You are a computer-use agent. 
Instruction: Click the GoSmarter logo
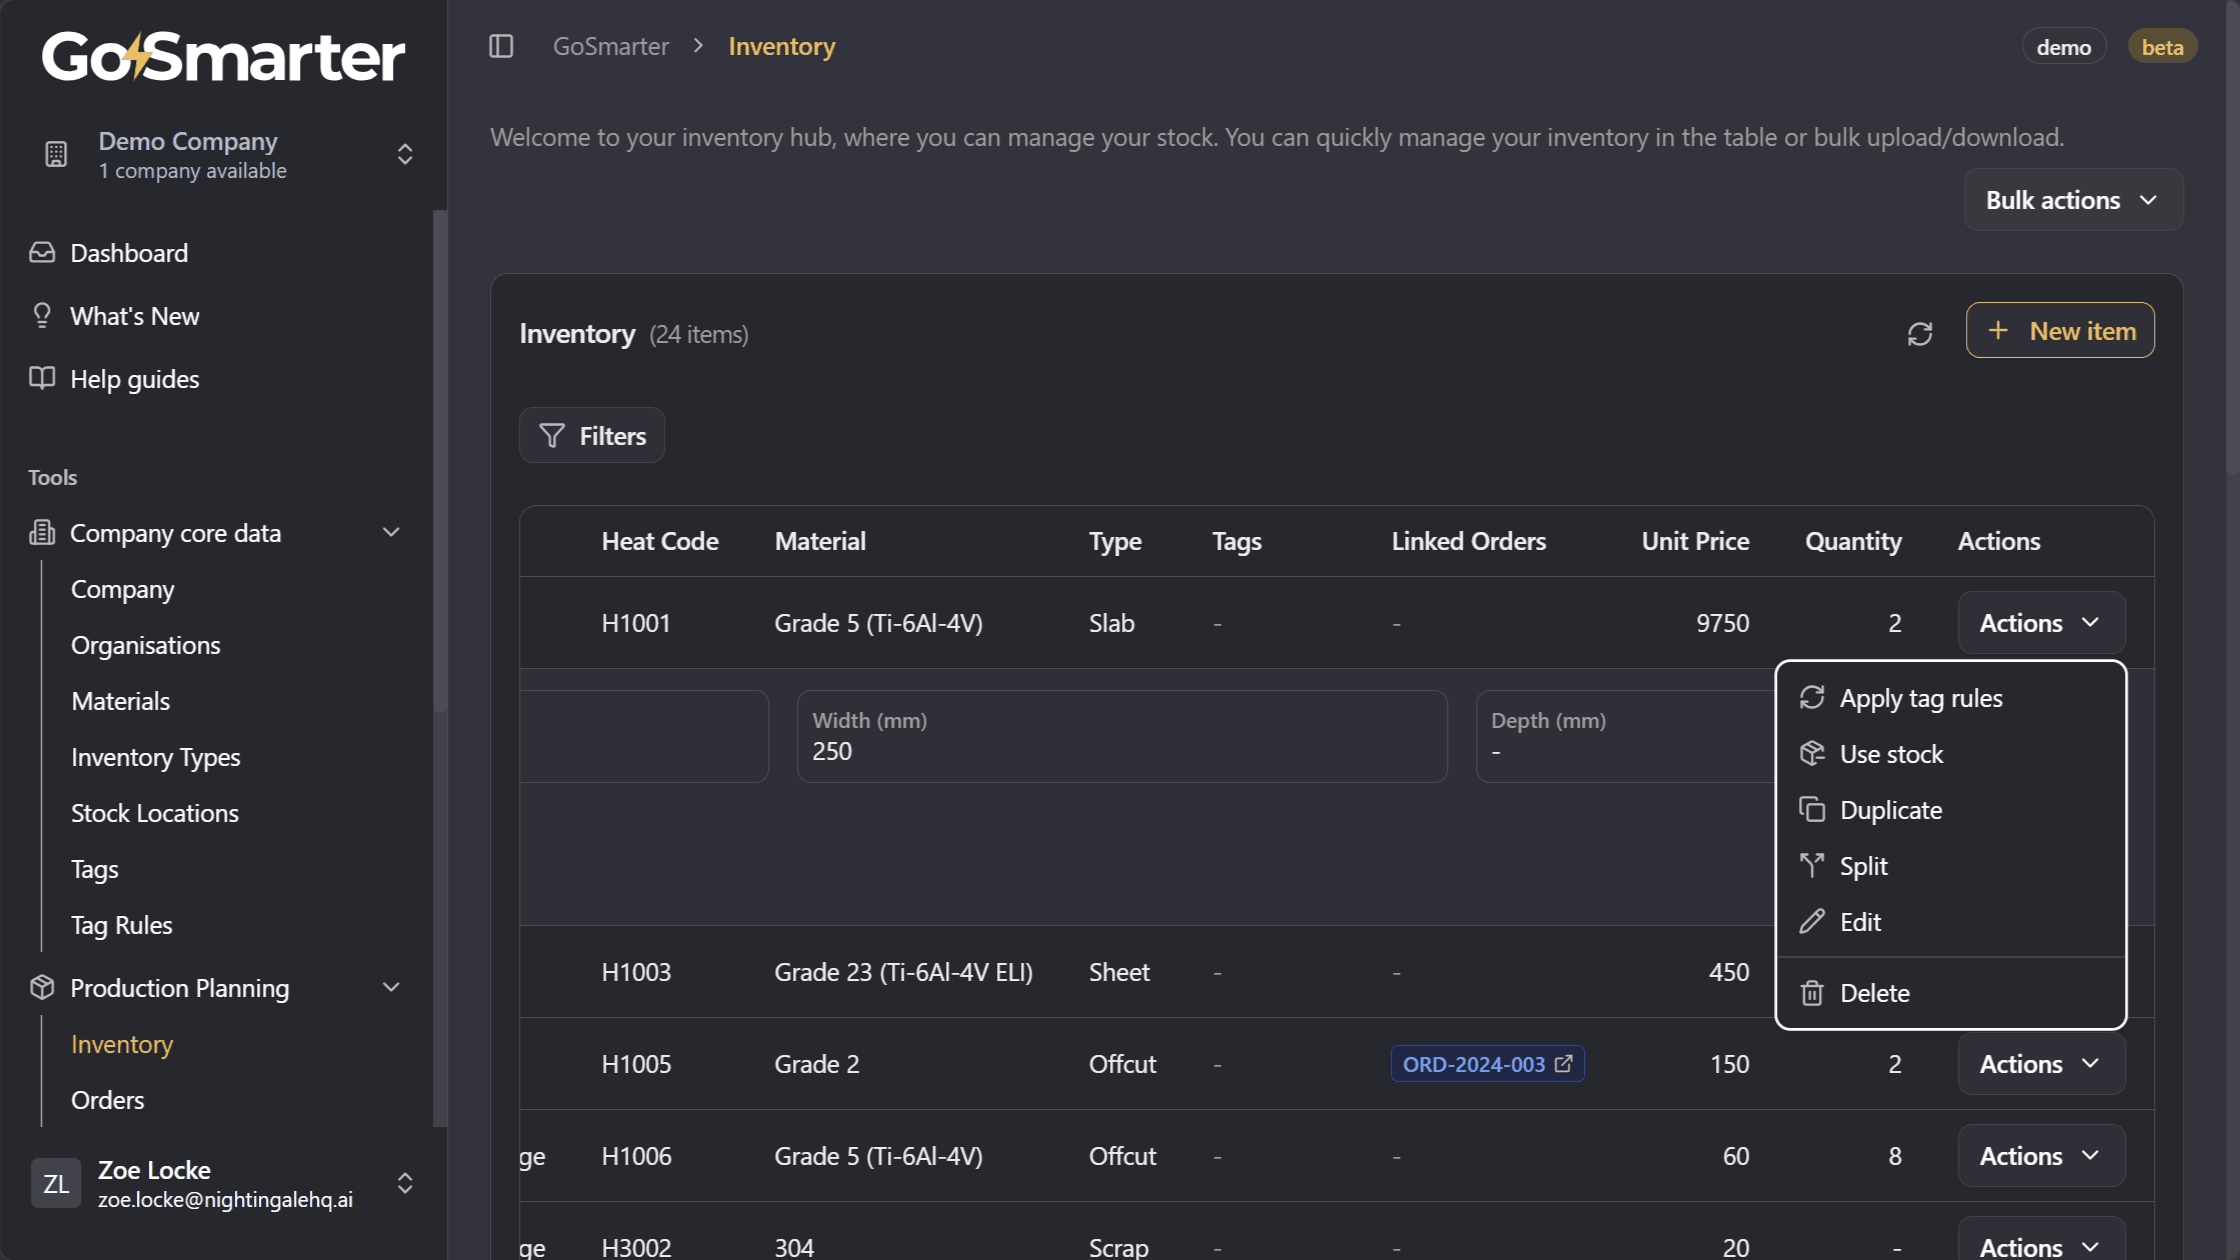point(223,56)
